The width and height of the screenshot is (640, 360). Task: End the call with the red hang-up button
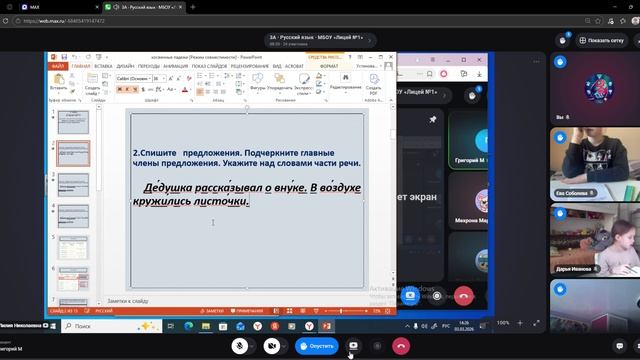[x=401, y=346]
